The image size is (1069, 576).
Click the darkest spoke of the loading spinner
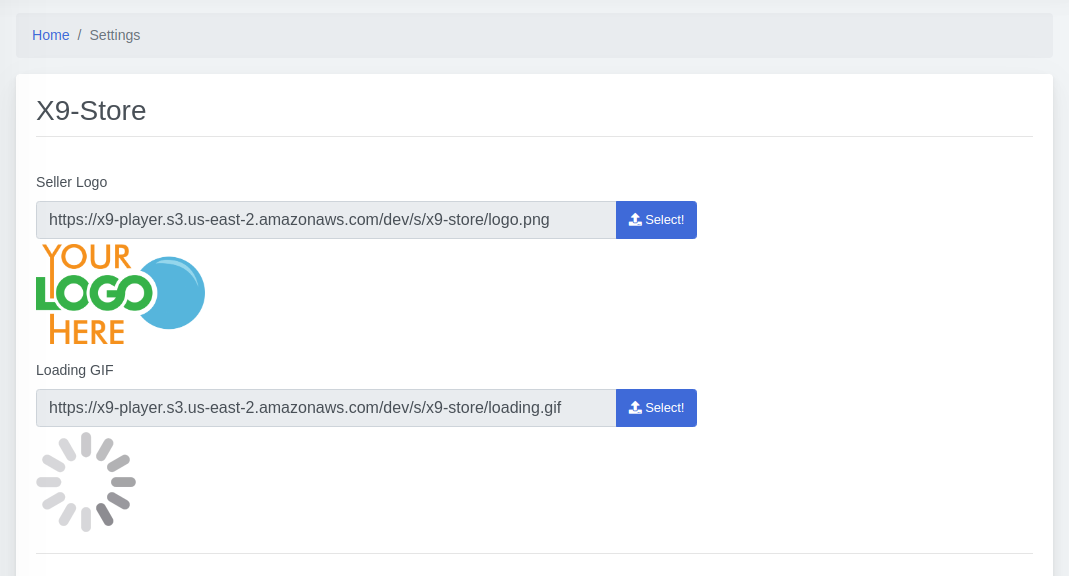tap(104, 514)
